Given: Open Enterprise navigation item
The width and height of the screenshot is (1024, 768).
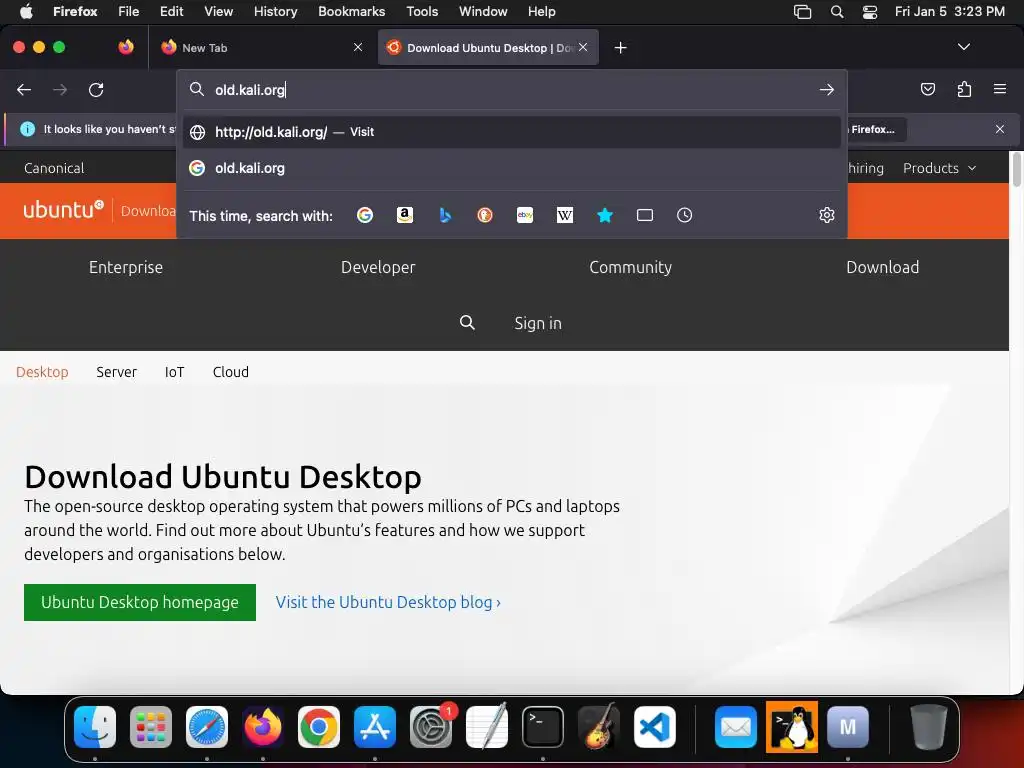Looking at the screenshot, I should click(126, 267).
